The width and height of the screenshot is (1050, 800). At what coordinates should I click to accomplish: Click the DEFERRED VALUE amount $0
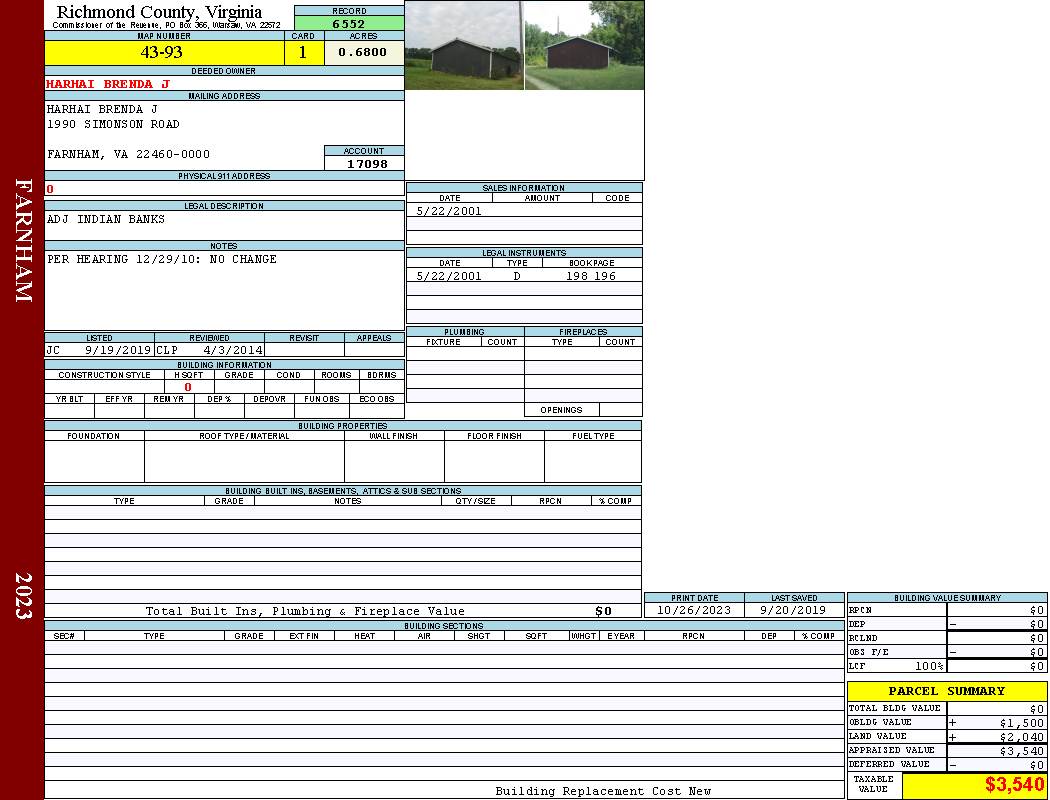point(1037,765)
